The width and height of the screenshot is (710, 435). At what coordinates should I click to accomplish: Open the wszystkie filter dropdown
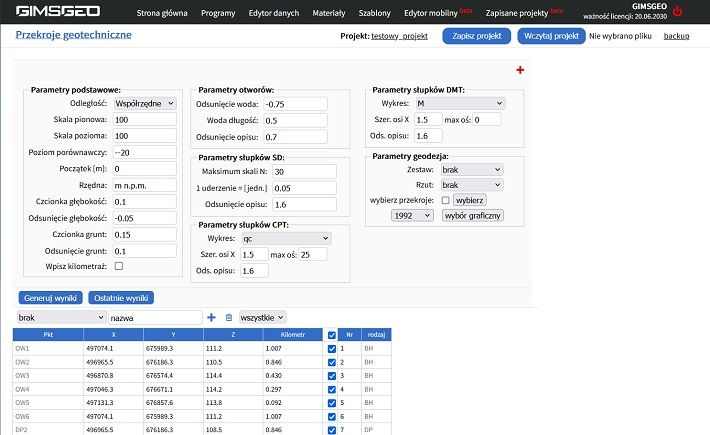coord(263,318)
